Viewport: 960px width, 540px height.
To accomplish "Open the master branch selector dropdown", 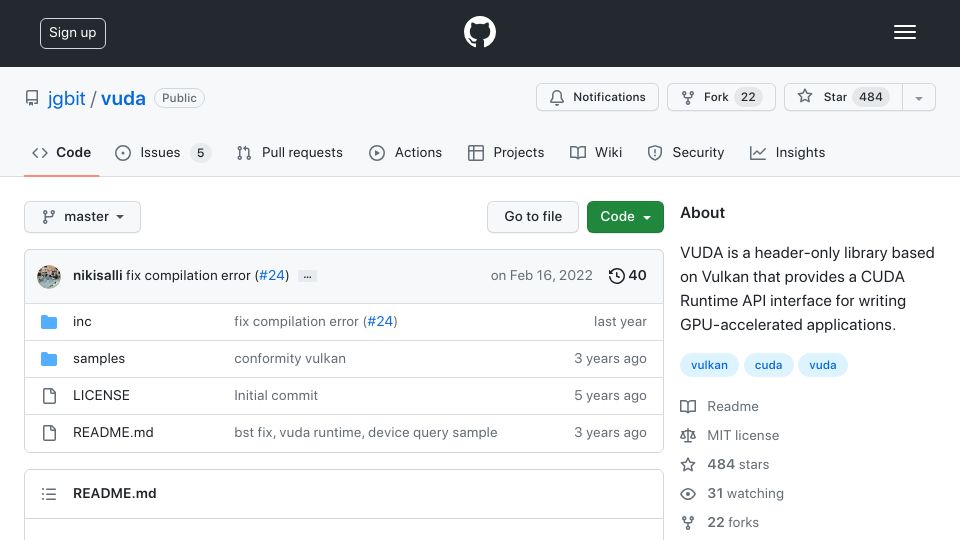I will point(83,217).
